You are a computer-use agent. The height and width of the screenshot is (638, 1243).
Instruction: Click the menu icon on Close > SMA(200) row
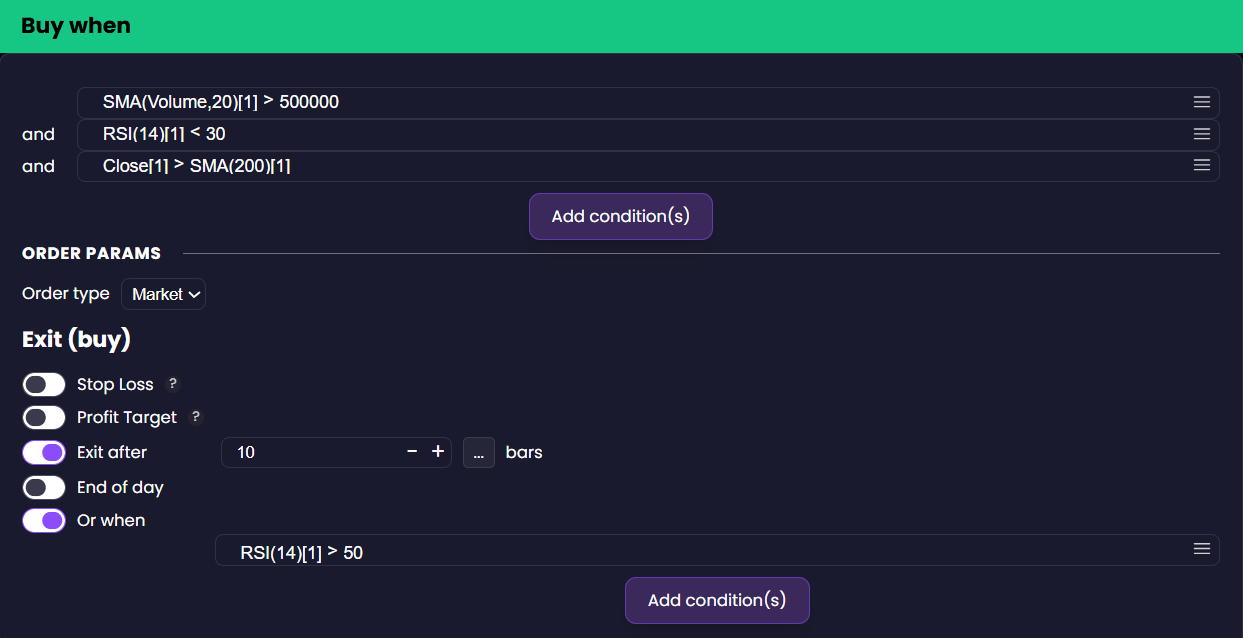[x=1201, y=166]
